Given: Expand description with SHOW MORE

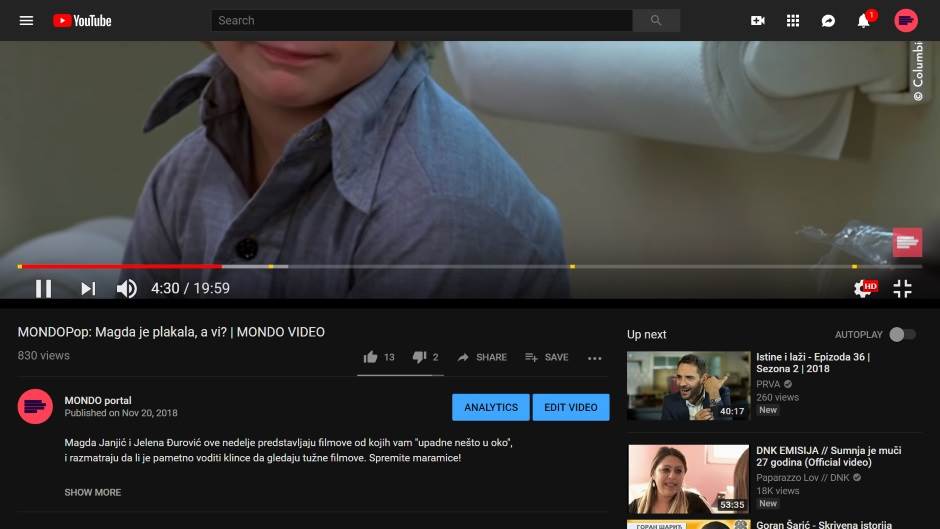Looking at the screenshot, I should (93, 492).
